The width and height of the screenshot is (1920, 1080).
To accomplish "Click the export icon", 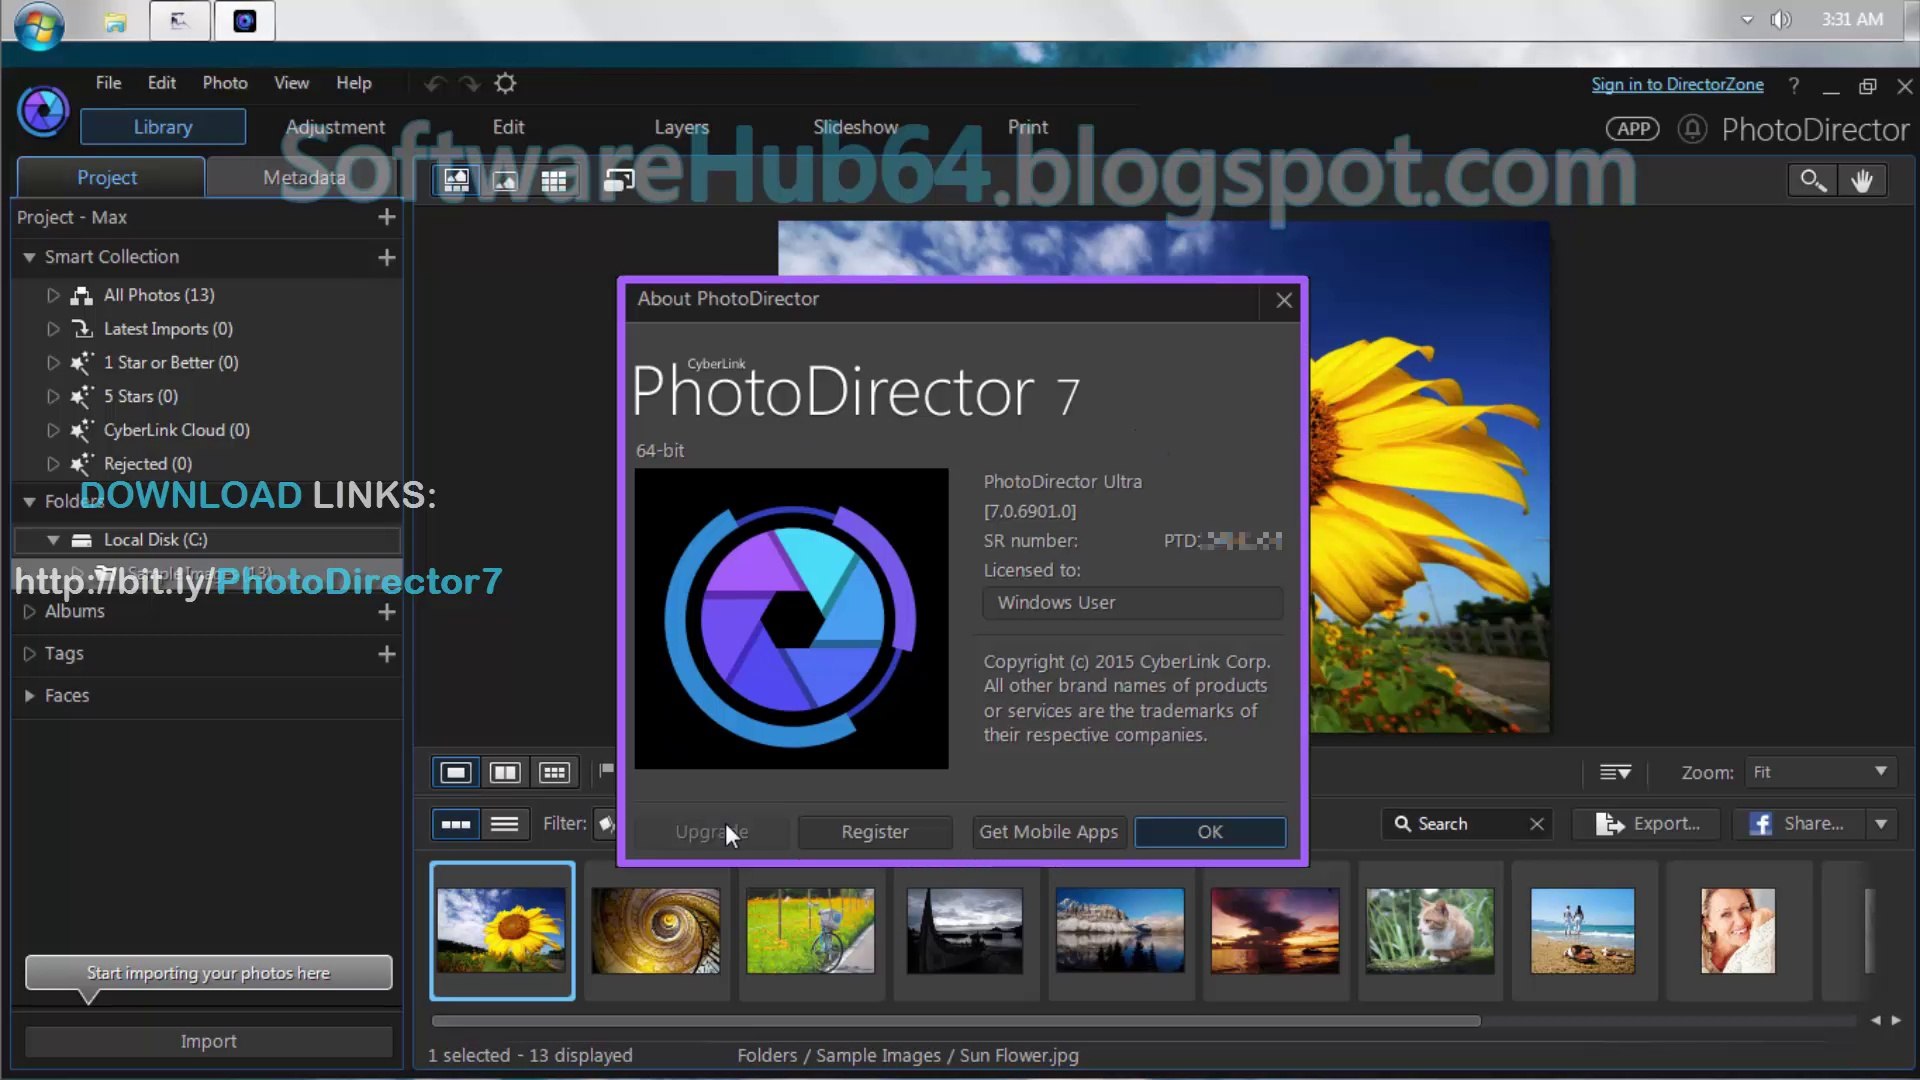I will (1610, 824).
